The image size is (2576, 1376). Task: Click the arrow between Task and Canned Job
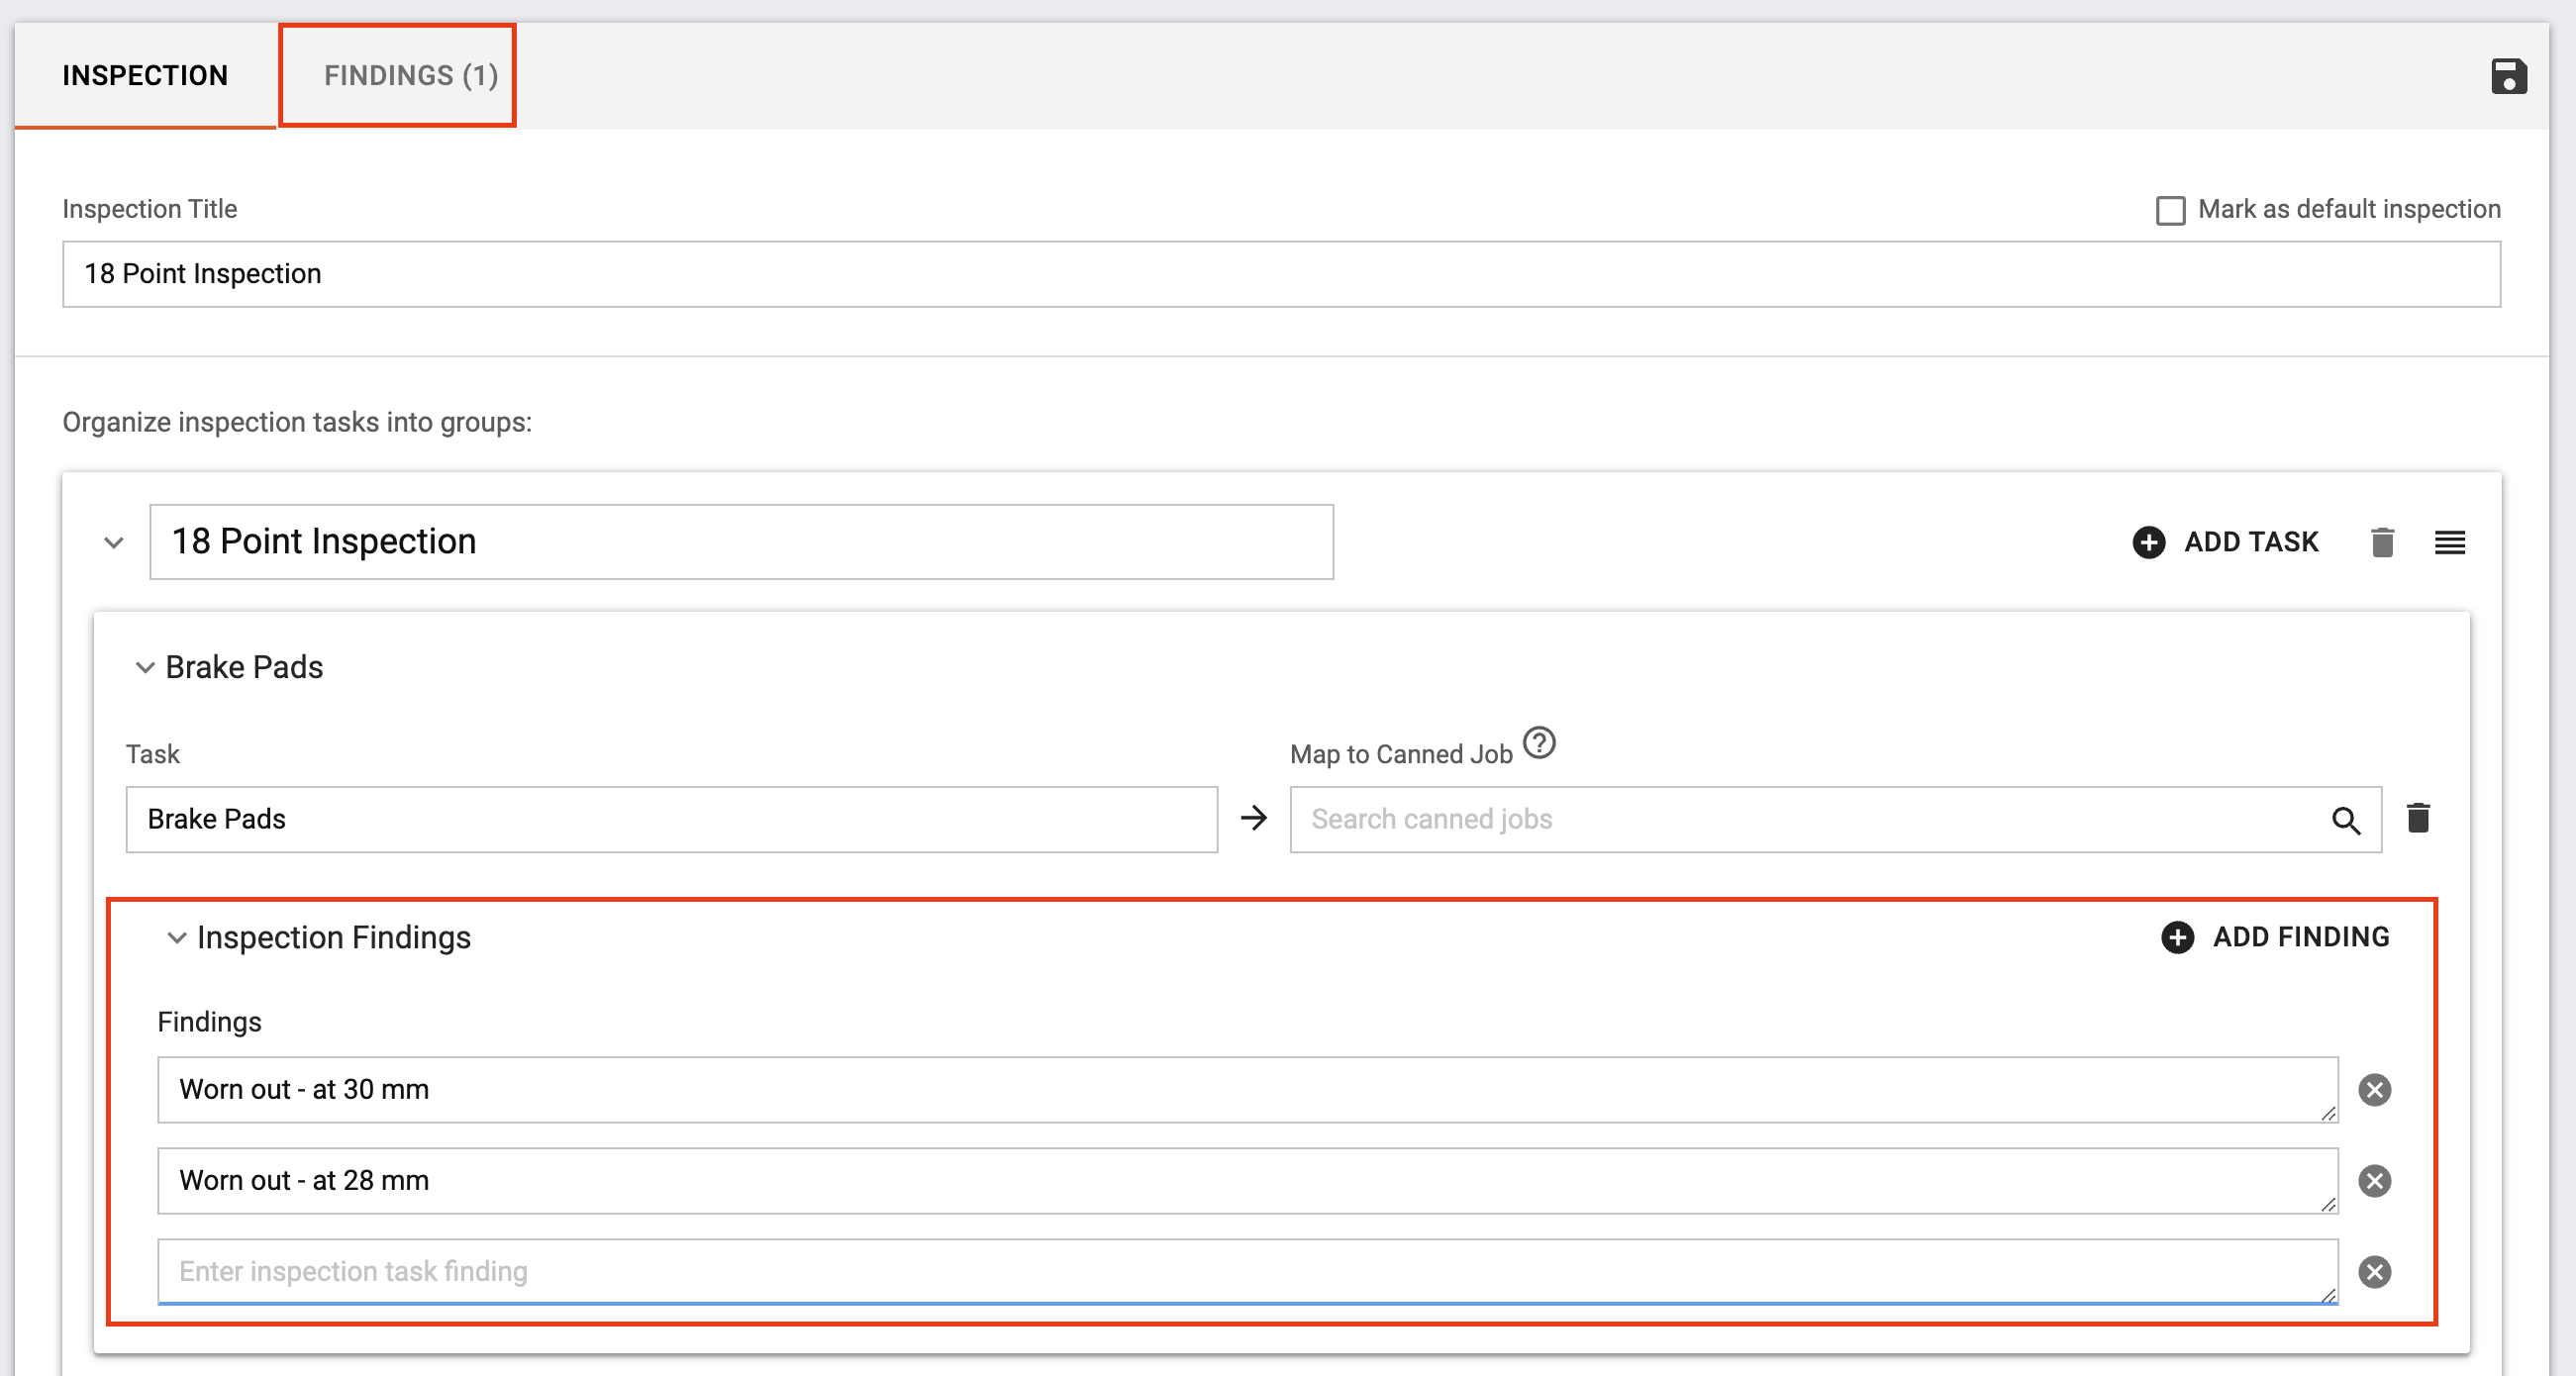click(x=1253, y=818)
